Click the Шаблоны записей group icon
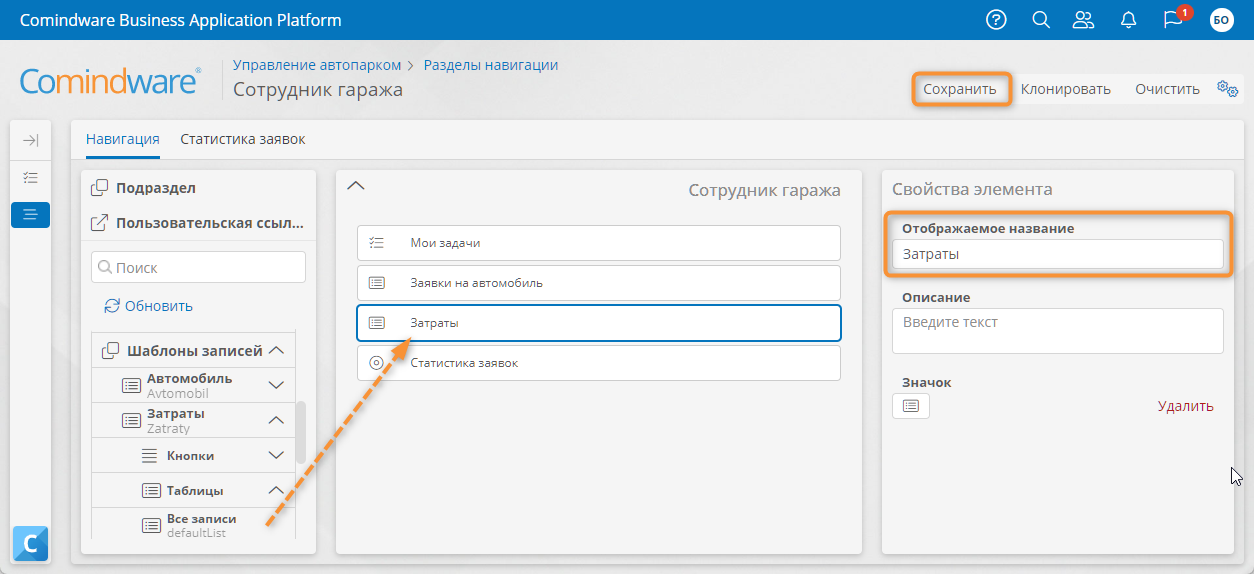 [111, 351]
